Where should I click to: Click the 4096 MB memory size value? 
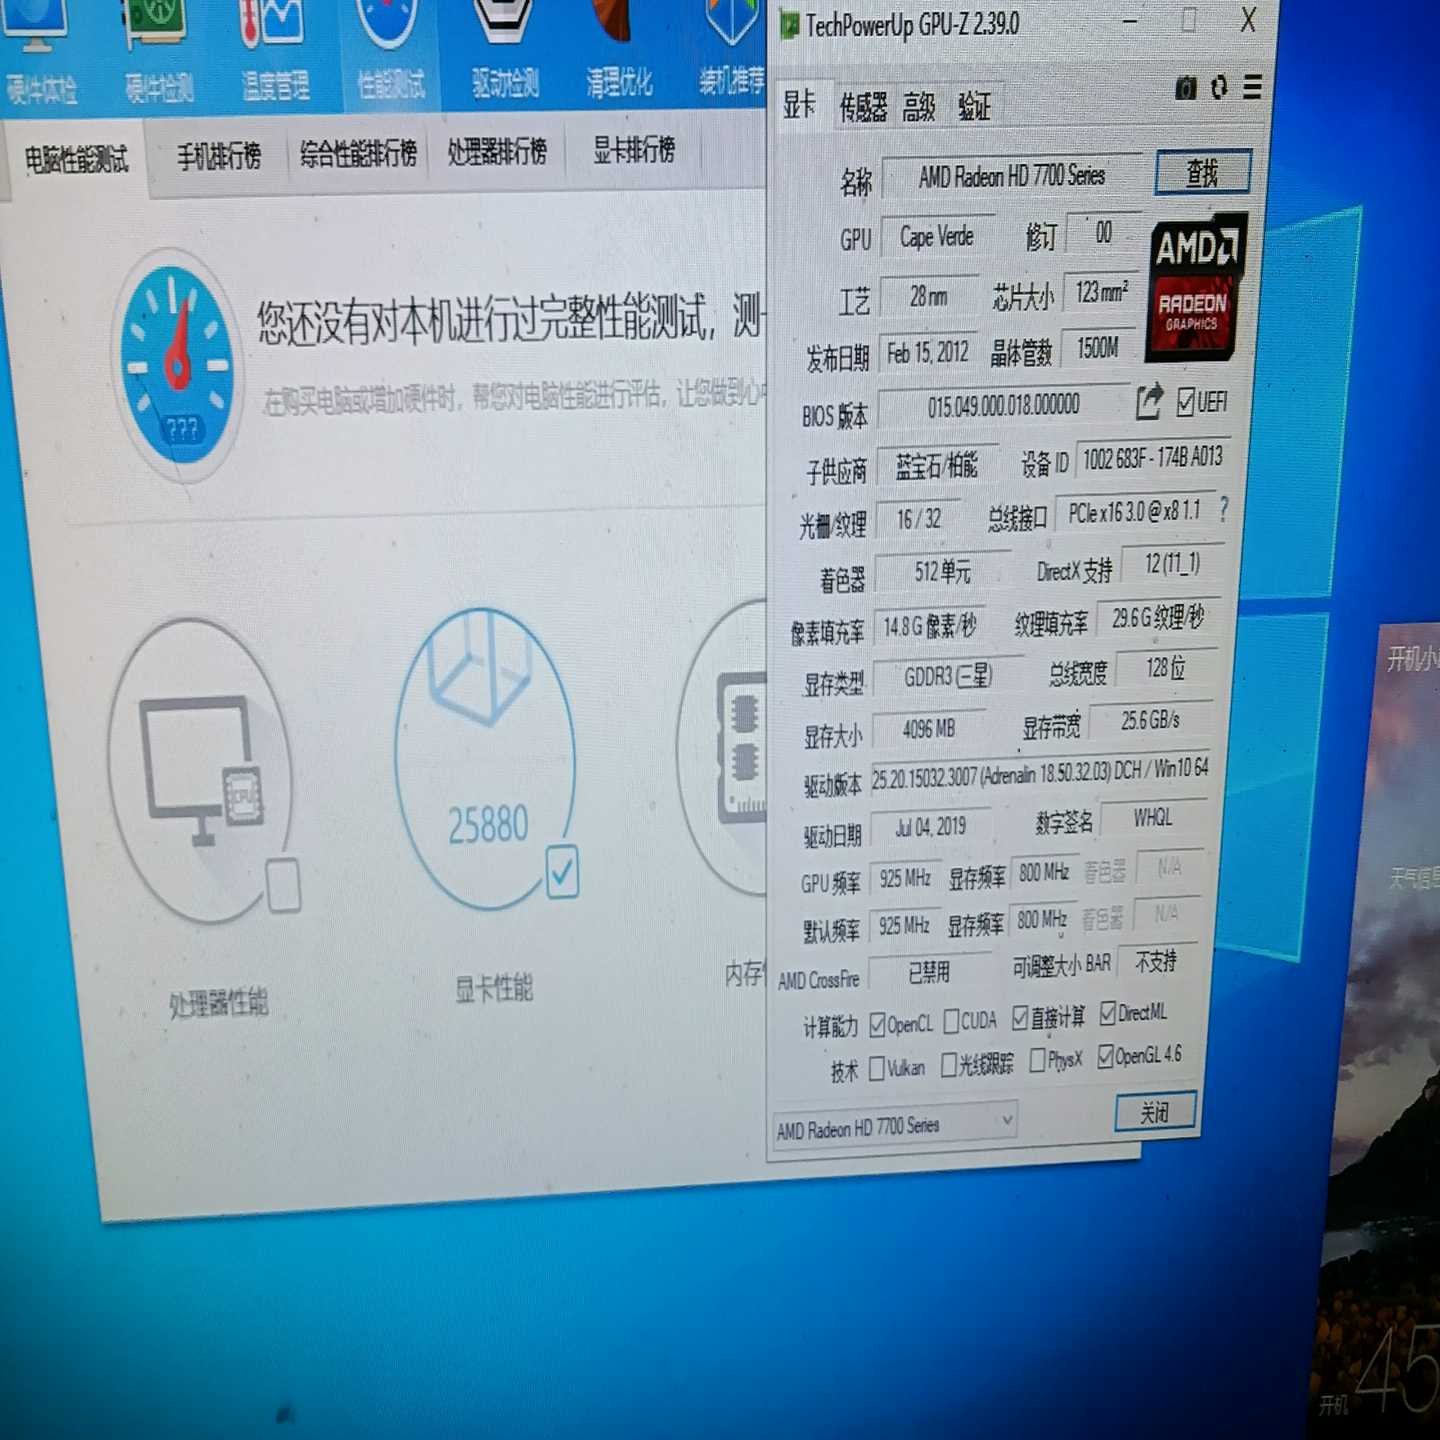(x=929, y=729)
